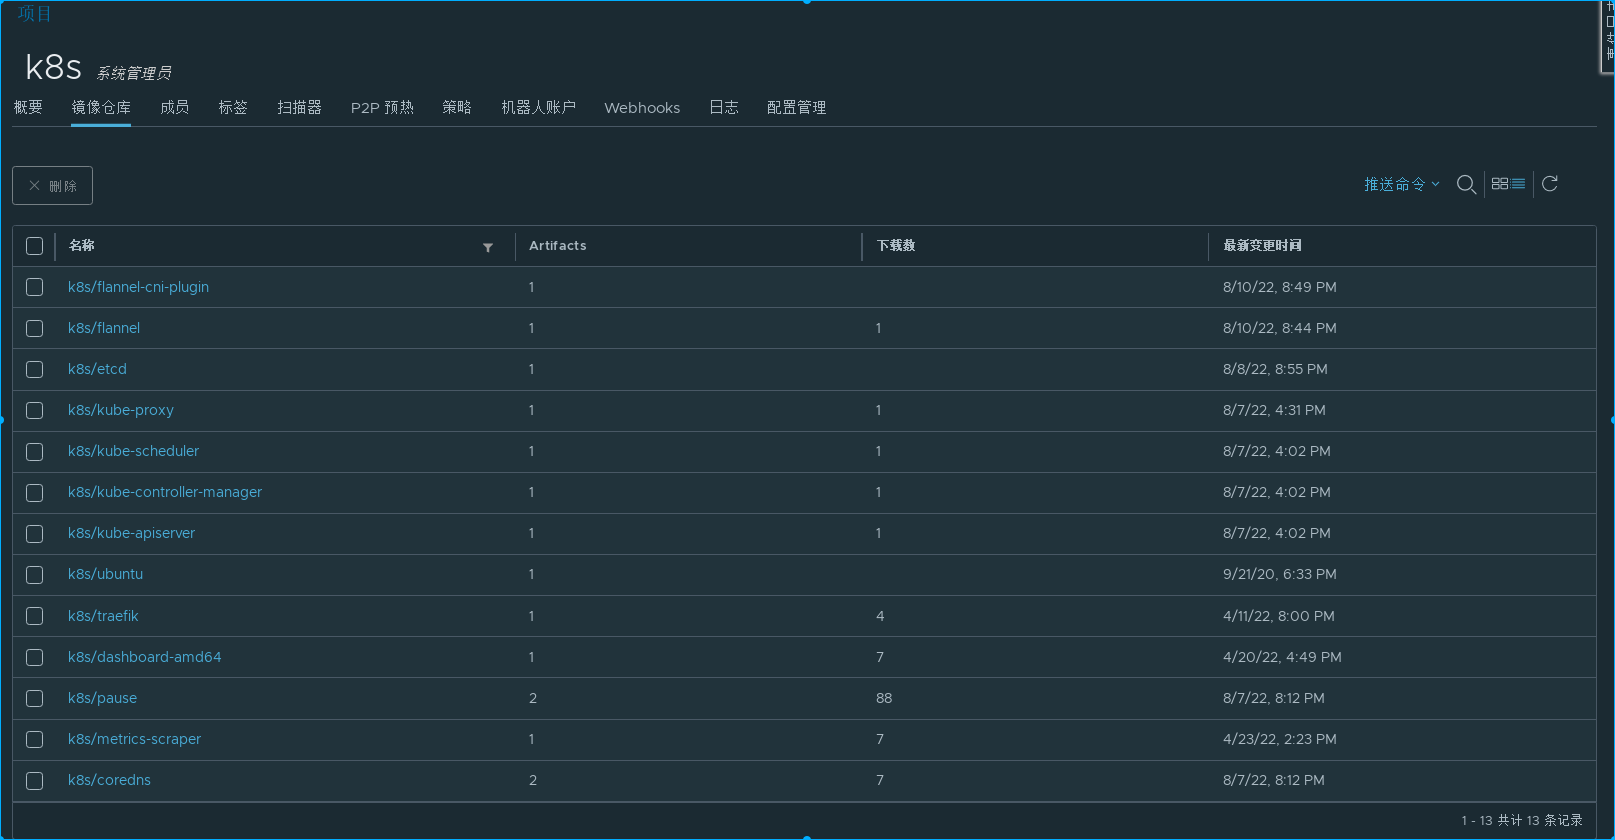Switch to list view icon

[x=1518, y=184]
